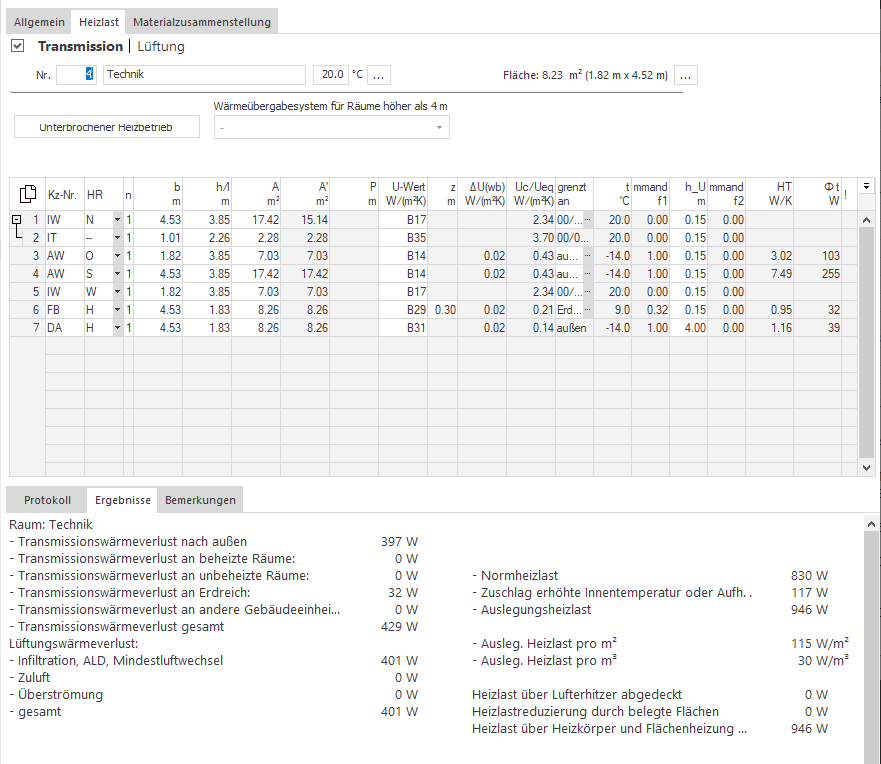Collapse the tree node at row 1 IW
Viewport: 881px width, 764px height.
[17, 220]
